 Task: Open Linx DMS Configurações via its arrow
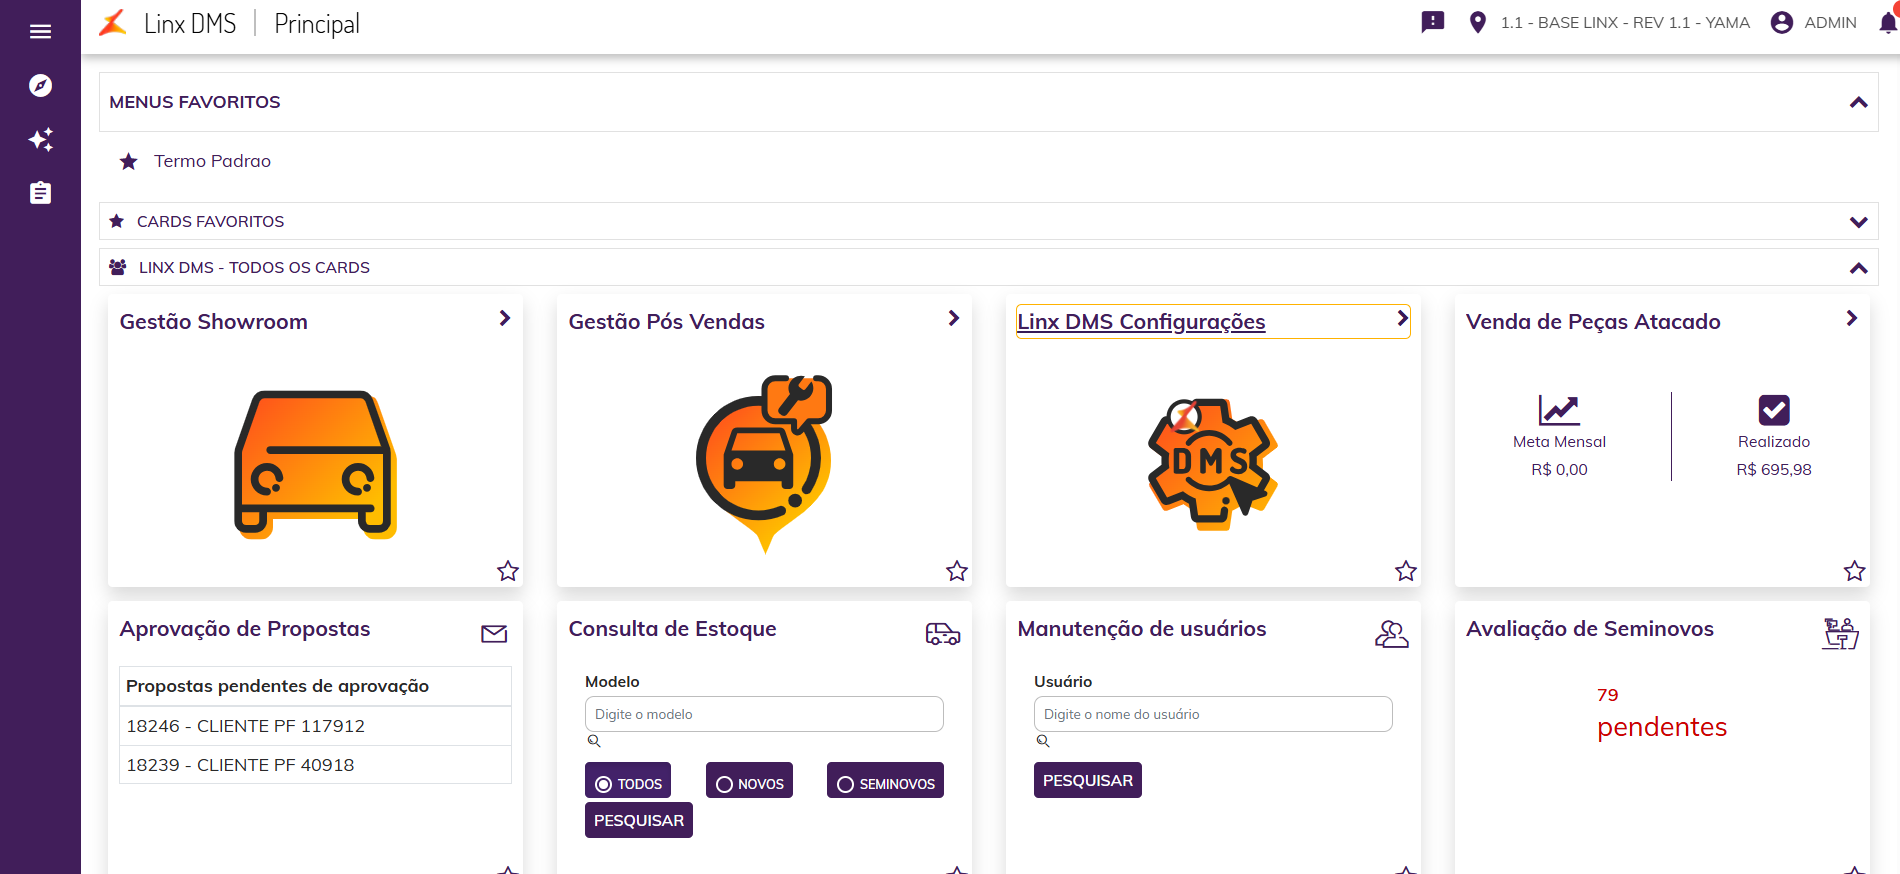click(1402, 318)
